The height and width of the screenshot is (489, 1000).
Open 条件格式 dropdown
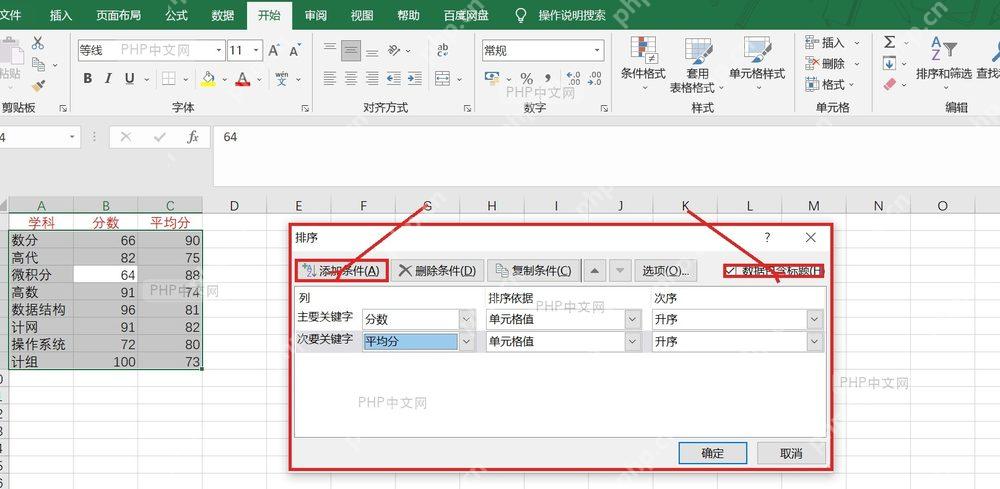click(x=643, y=66)
